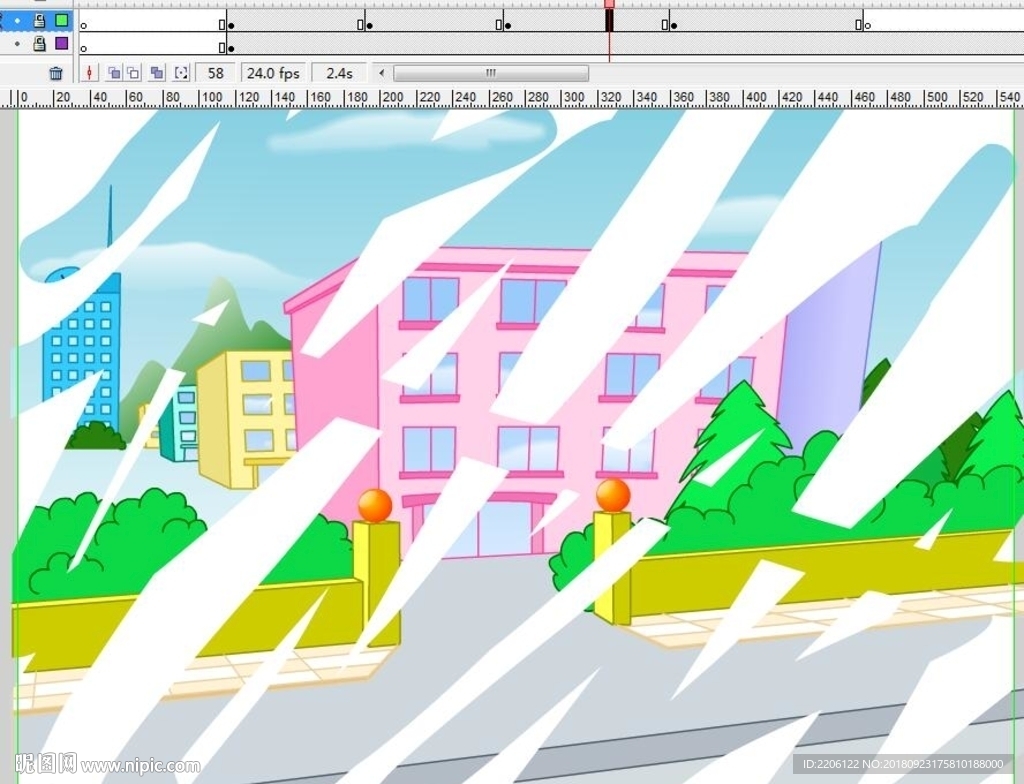Turn on Edit Multiple Frames
This screenshot has width=1024, height=784.
pos(157,73)
